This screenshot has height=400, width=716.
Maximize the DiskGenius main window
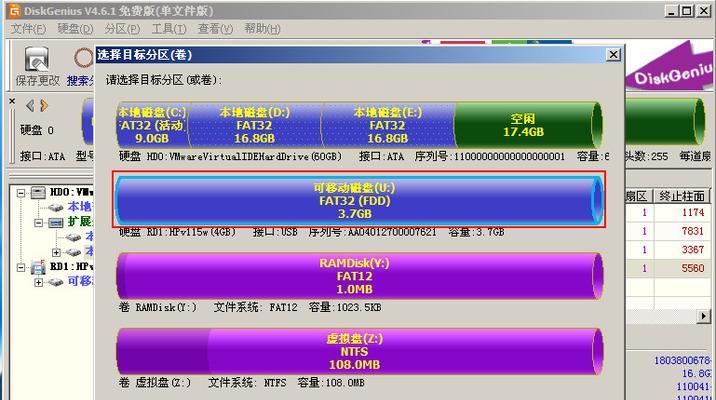tap(687, 11)
